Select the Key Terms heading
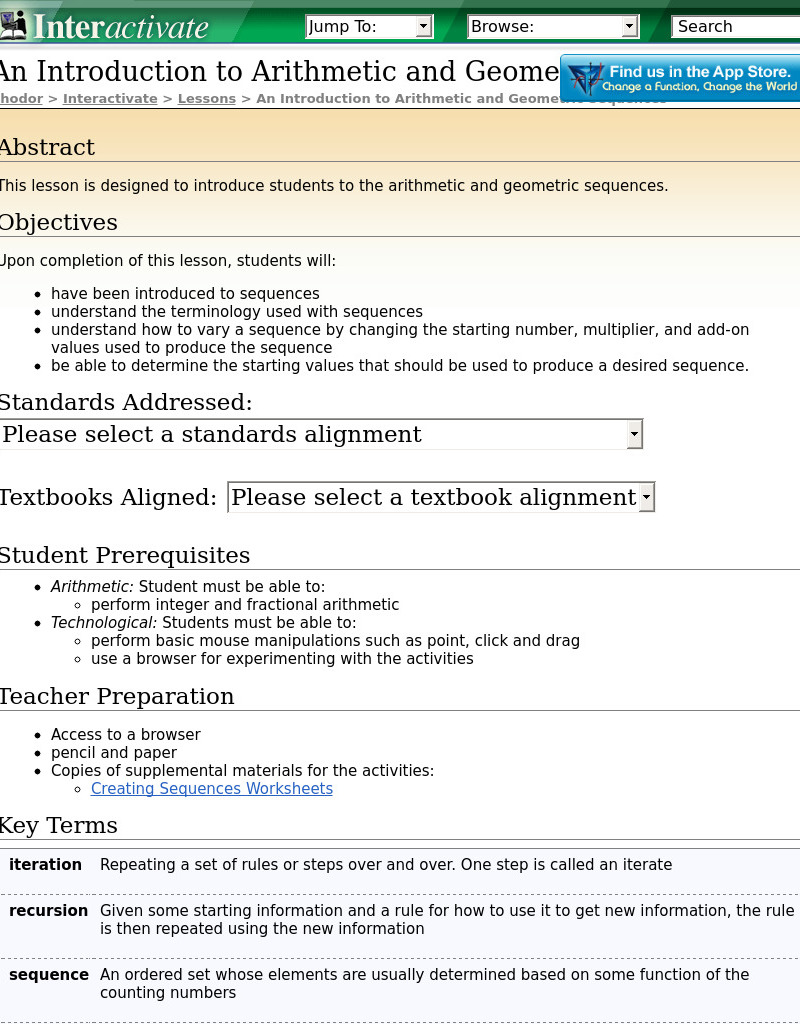 (x=58, y=825)
